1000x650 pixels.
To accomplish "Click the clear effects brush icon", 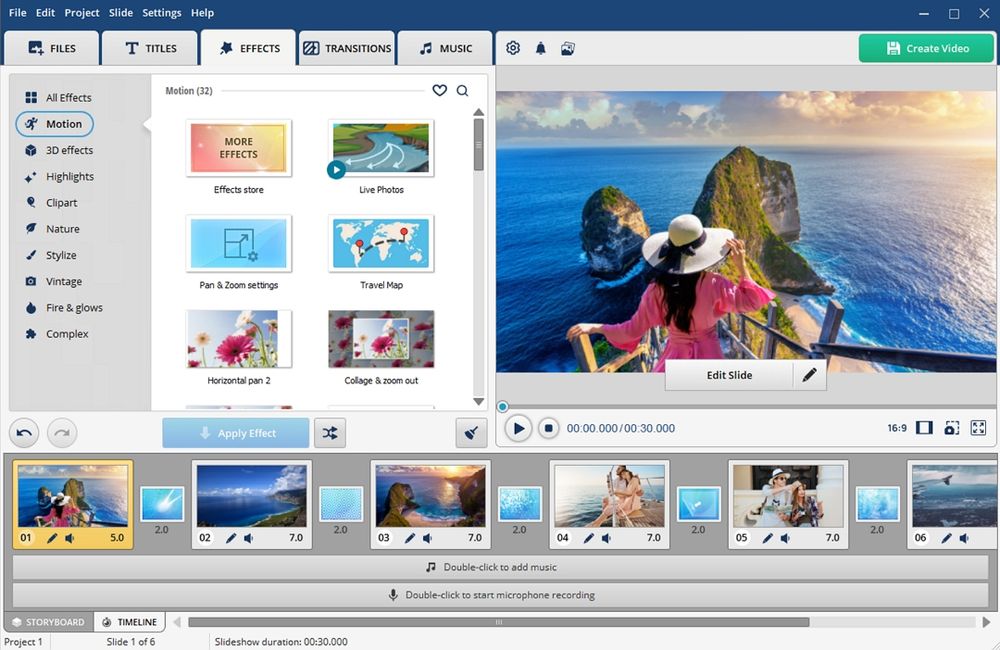I will [x=471, y=433].
